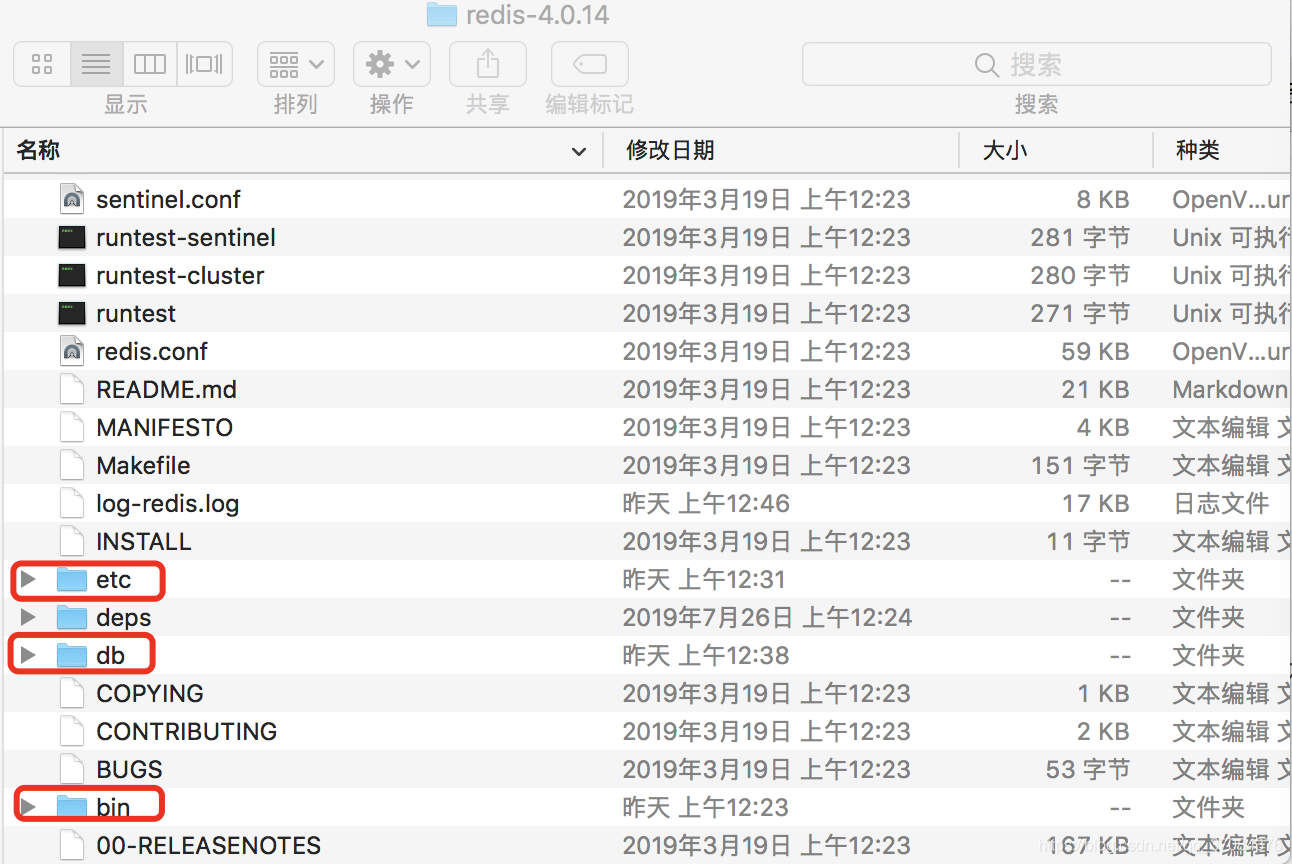Click 昨天 上午12:46 date of log-redis.log
The height and width of the screenshot is (864, 1292).
(x=706, y=503)
